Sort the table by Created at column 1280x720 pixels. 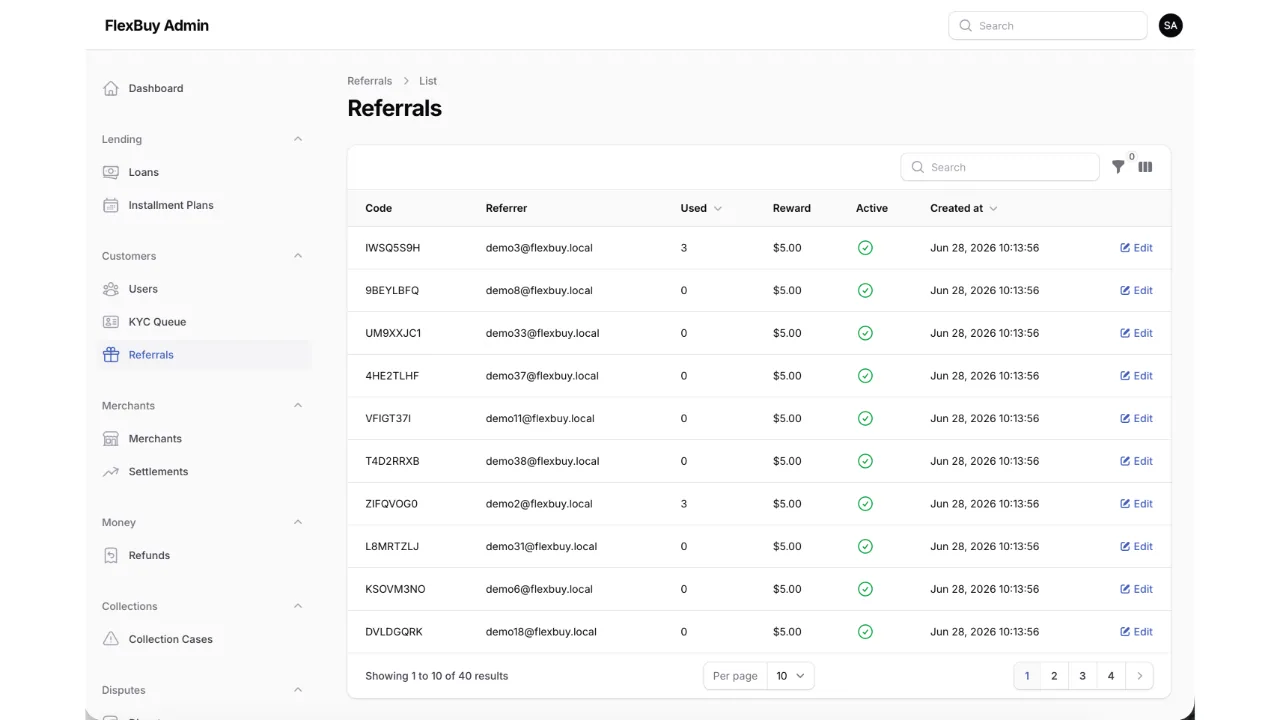tap(964, 208)
